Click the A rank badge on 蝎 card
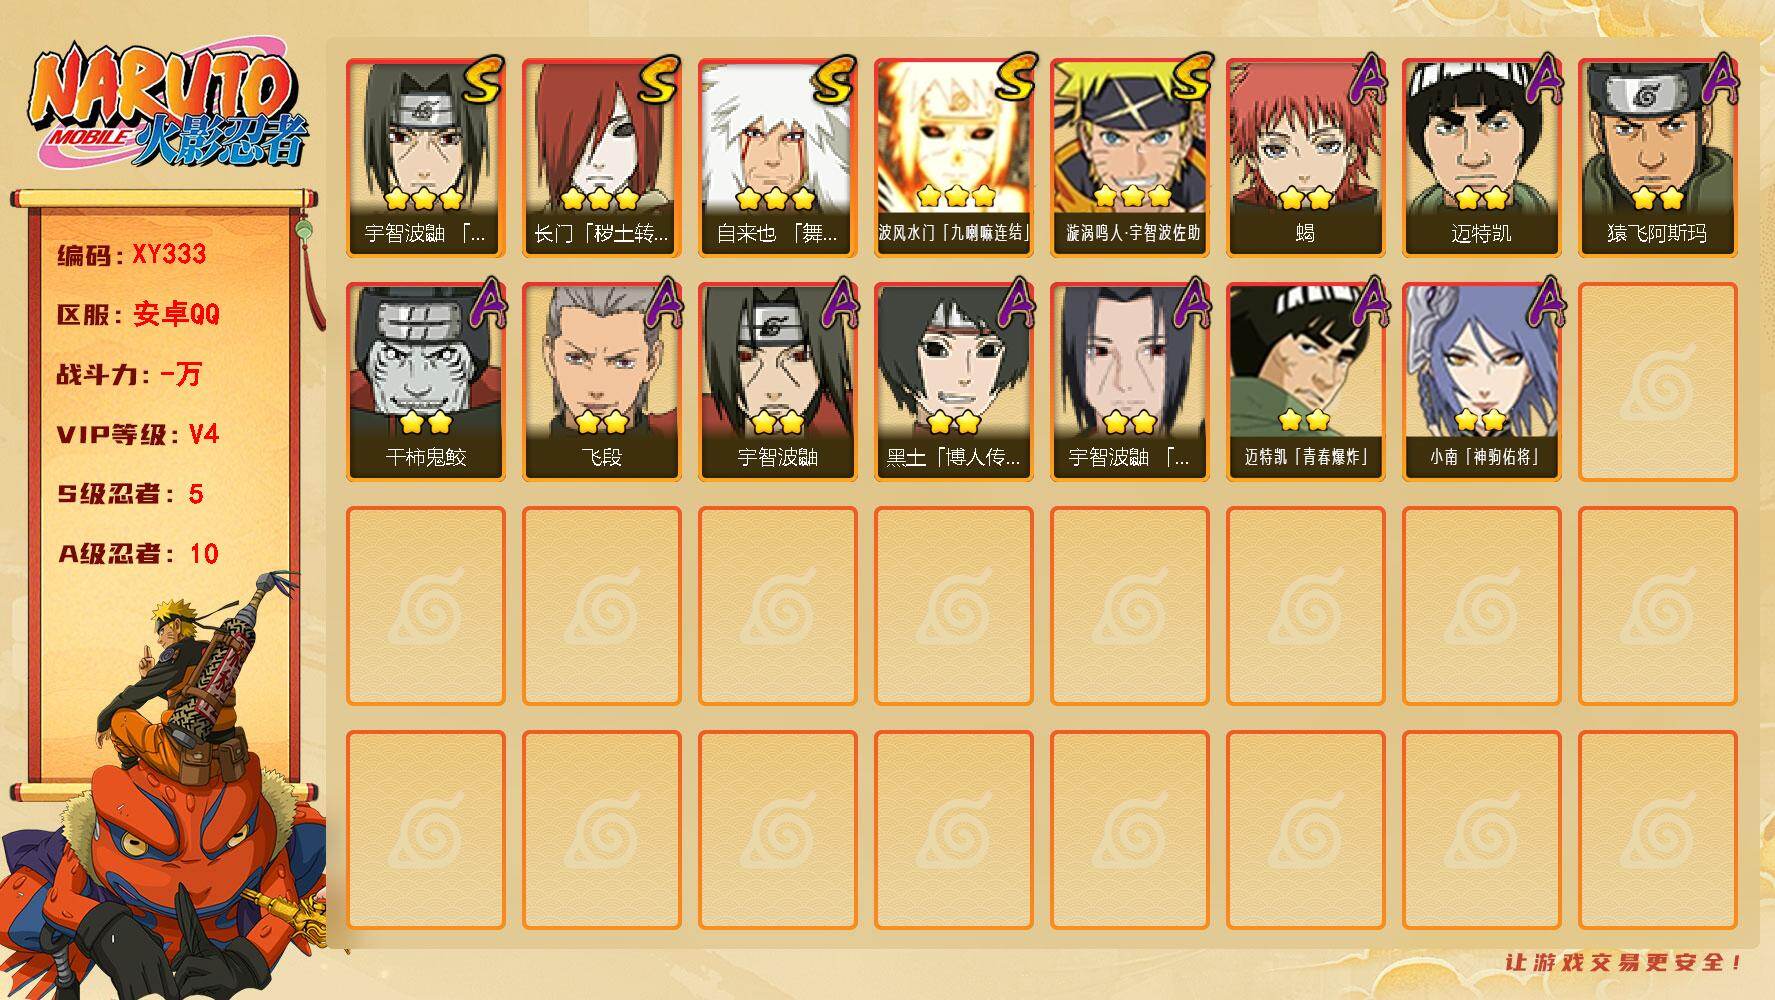The height and width of the screenshot is (1000, 1775). click(x=1367, y=78)
